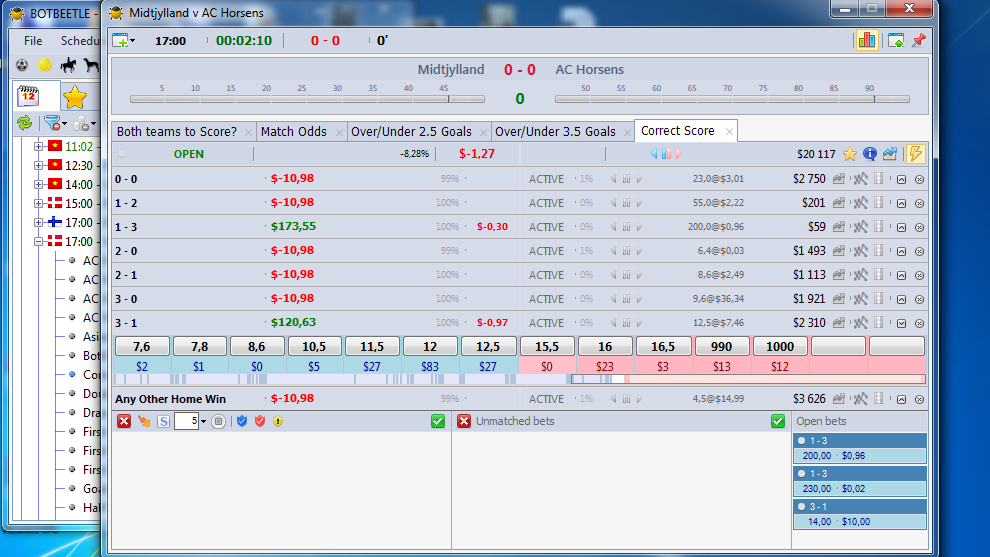
Task: Close the Match Odds tab
Action: [339, 132]
